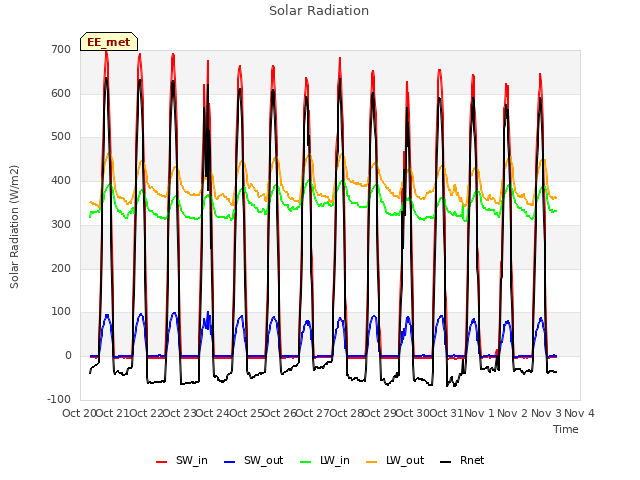Click the Oct 20 x-axis date label

click(x=80, y=413)
